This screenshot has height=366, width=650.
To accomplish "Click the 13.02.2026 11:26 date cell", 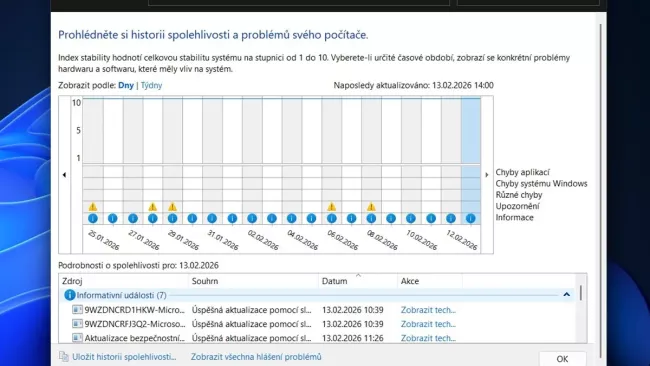I will point(353,338).
